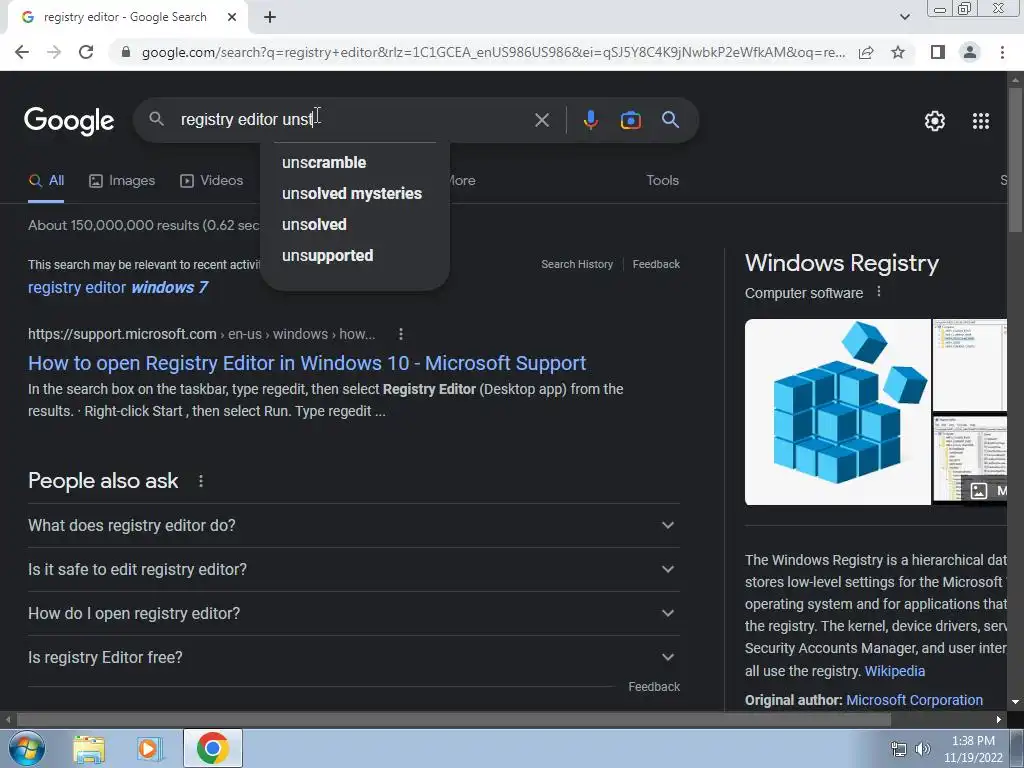This screenshot has width=1024, height=768.
Task: Open the Microsoft Corporation author link
Action: pos(914,700)
